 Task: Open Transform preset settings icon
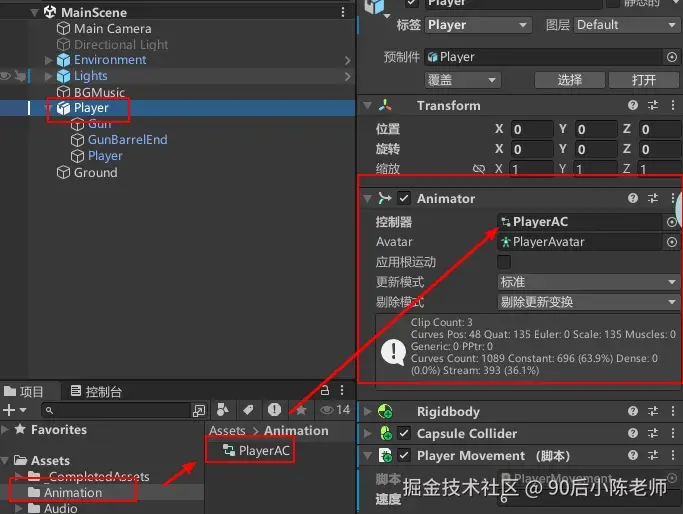[653, 105]
